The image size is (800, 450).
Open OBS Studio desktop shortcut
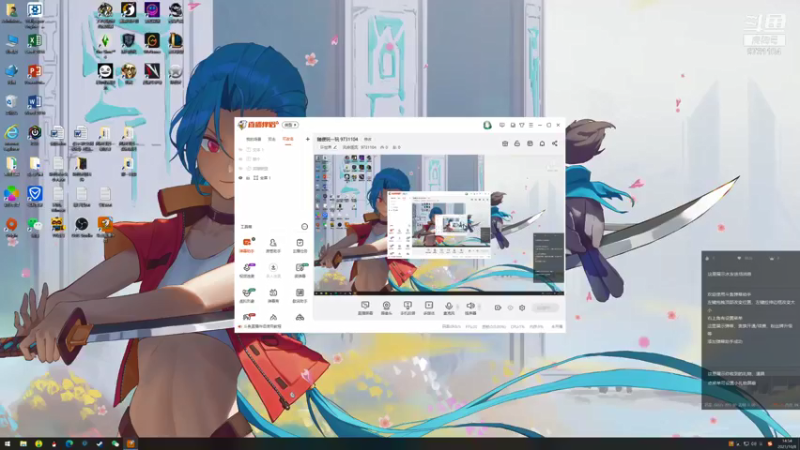[81, 227]
